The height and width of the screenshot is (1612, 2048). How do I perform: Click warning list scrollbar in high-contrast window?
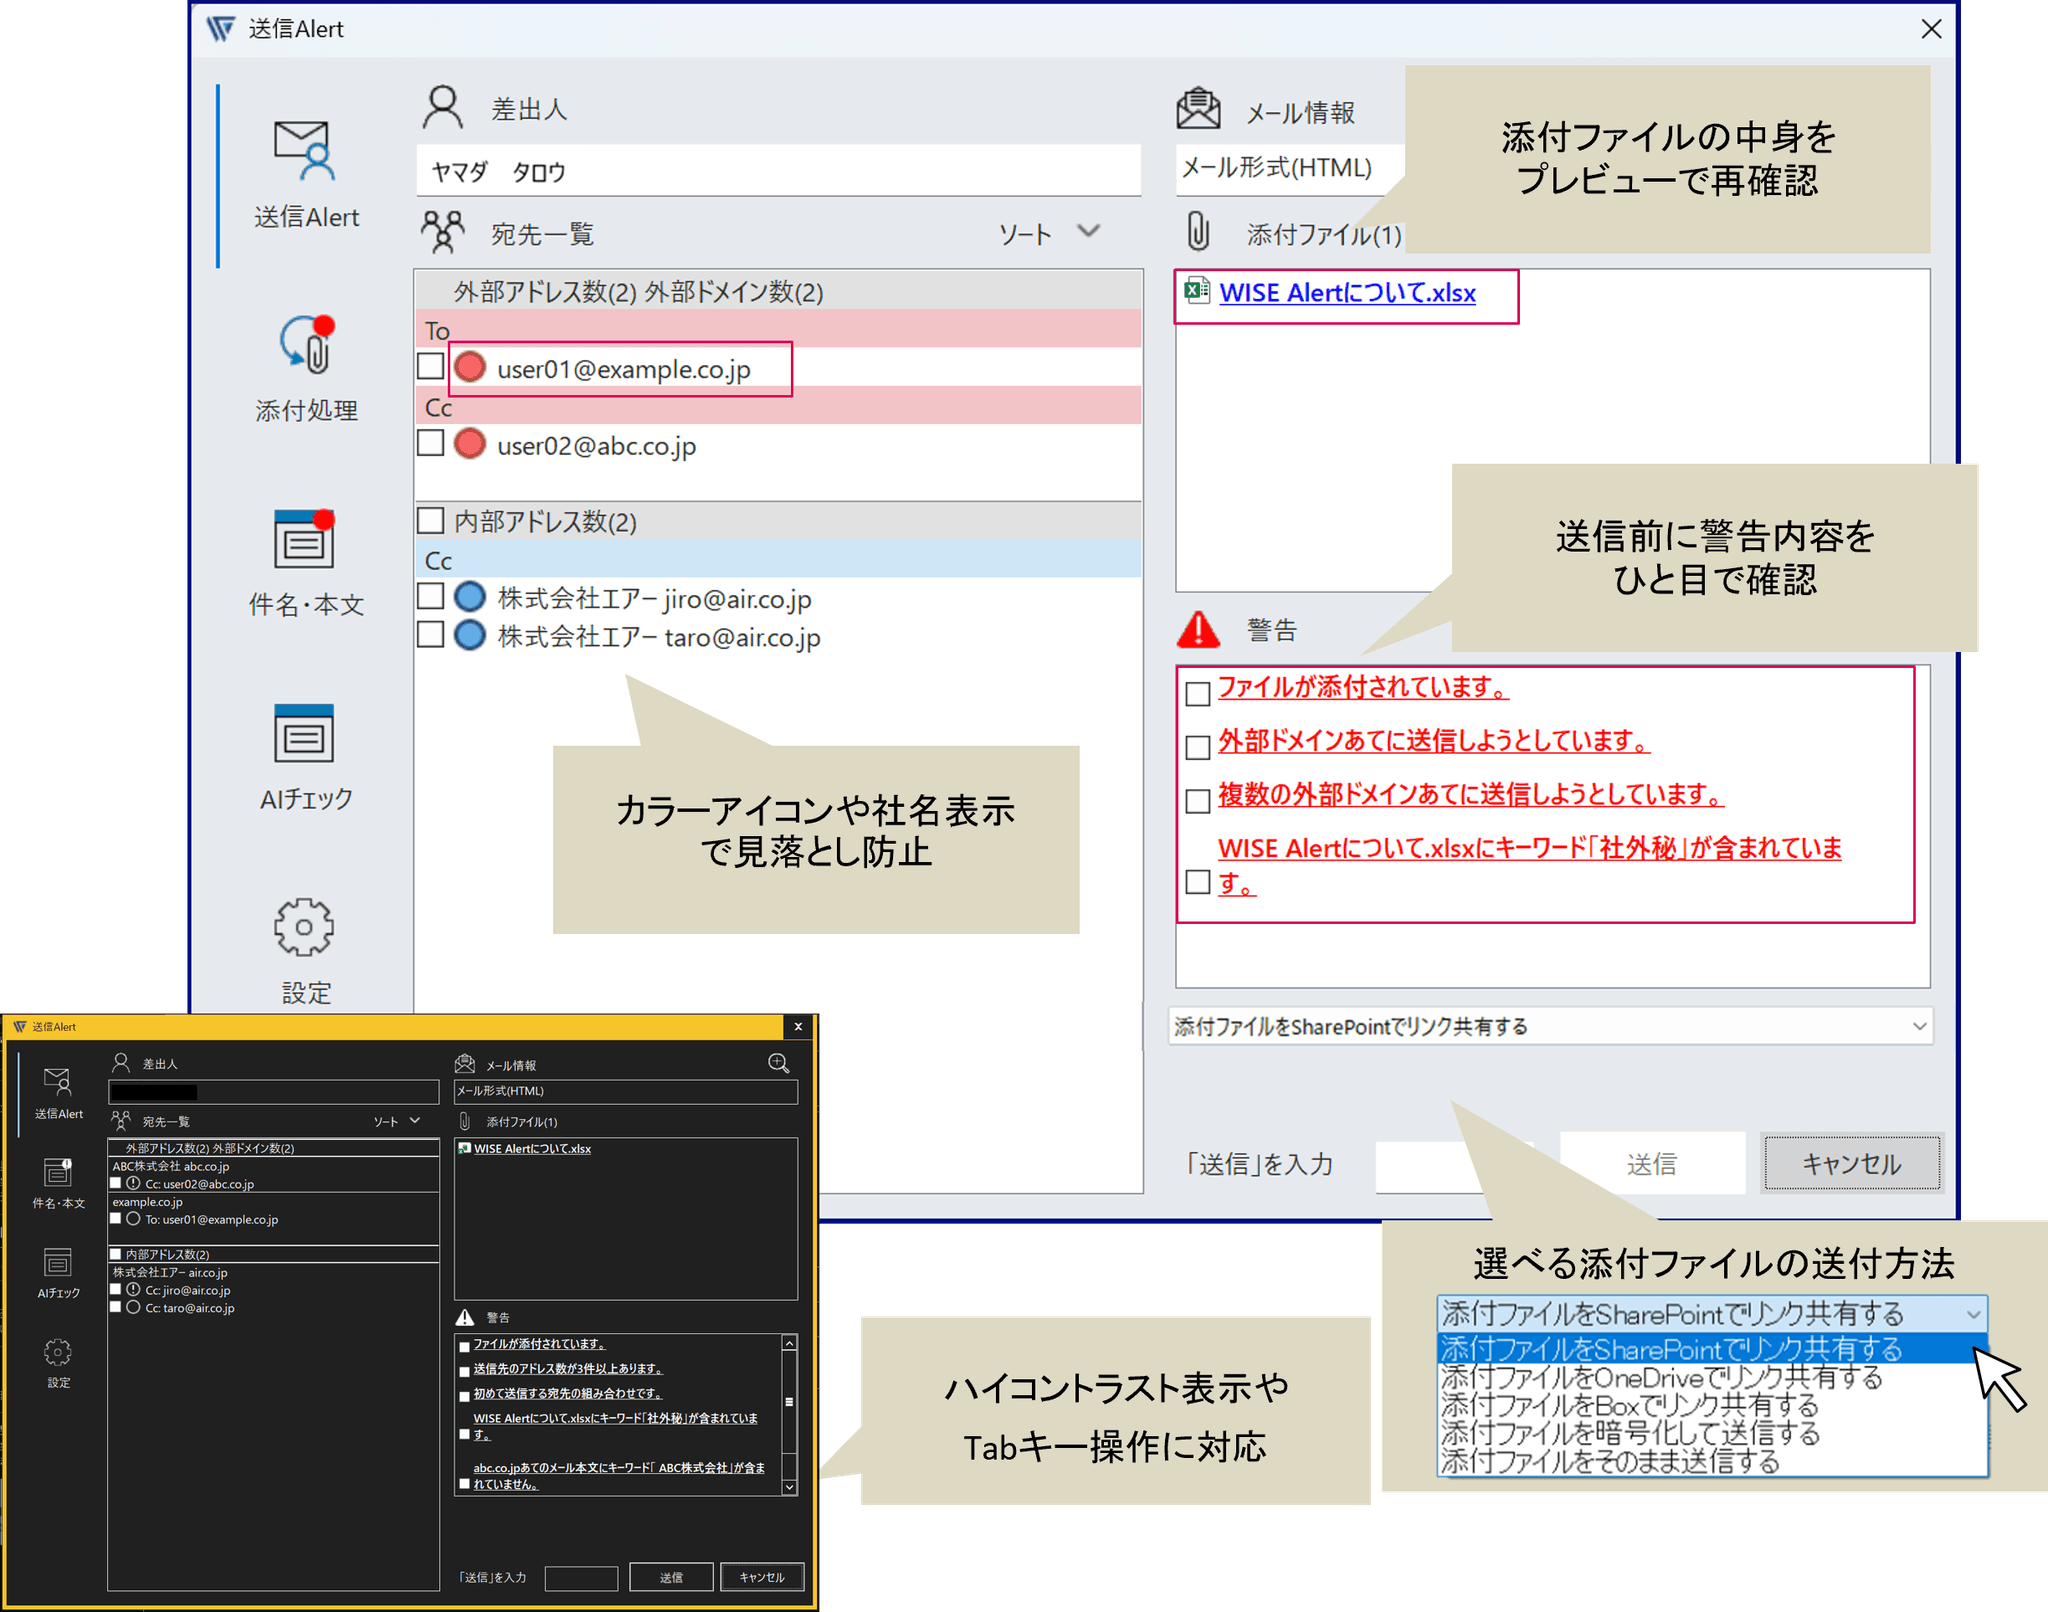coord(789,1414)
